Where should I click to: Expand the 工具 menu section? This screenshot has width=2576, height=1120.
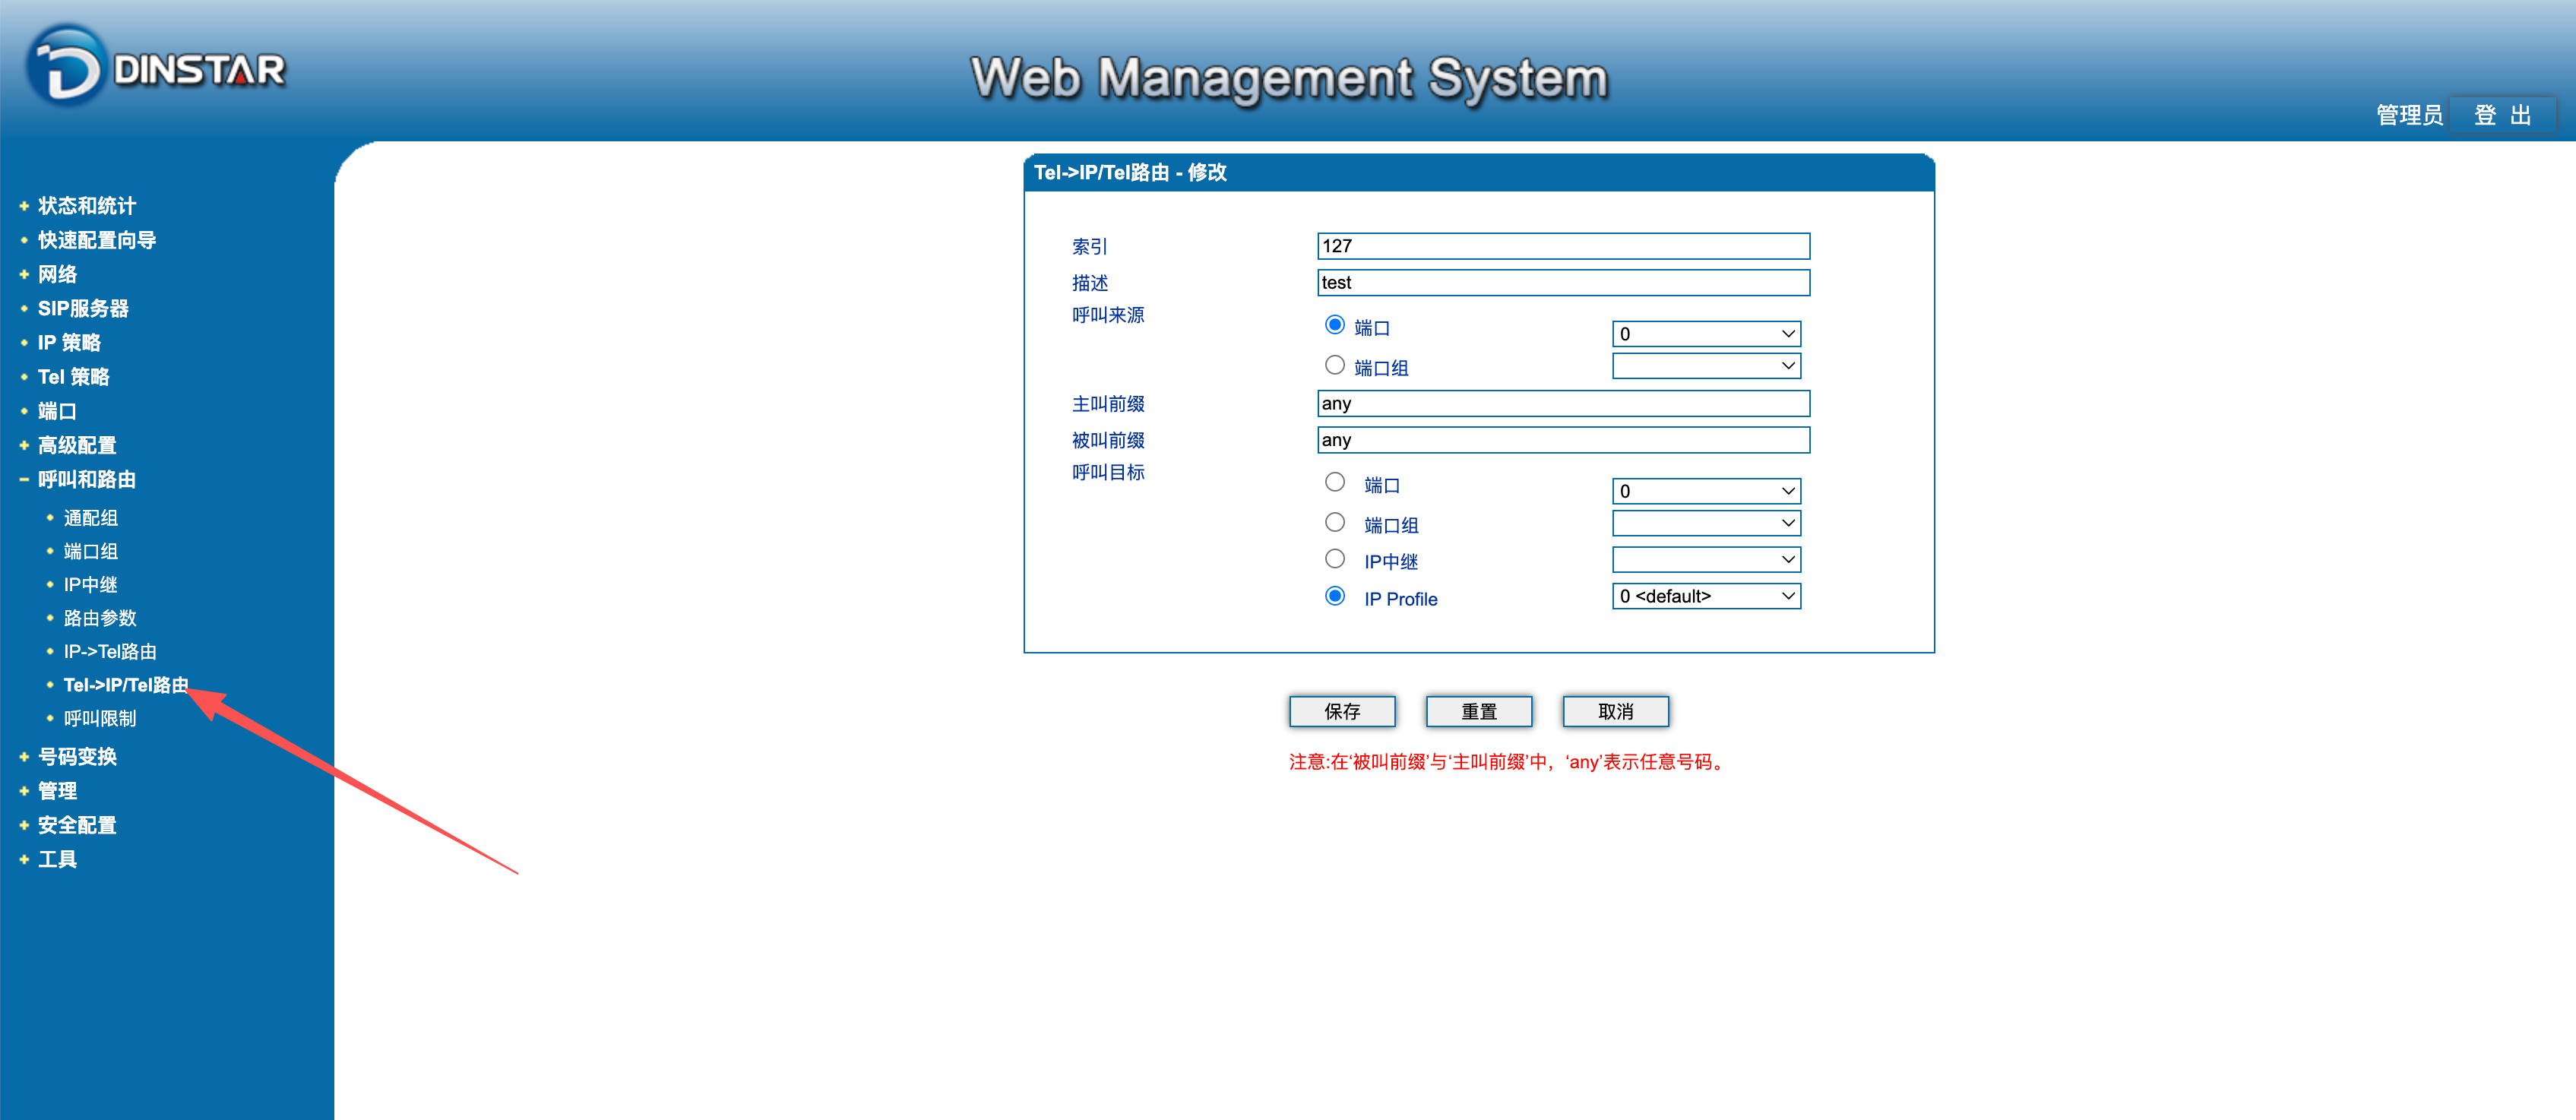pyautogui.click(x=57, y=859)
